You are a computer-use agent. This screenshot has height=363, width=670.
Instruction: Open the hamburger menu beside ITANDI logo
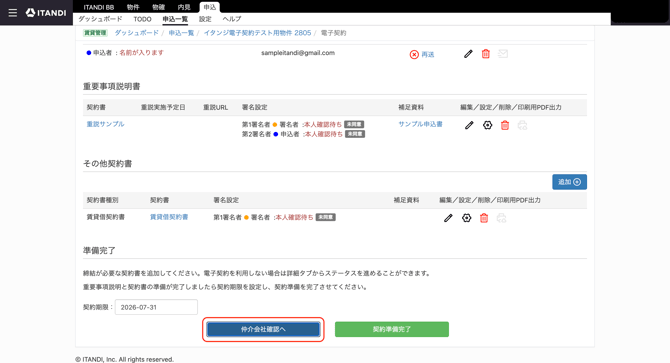click(x=13, y=13)
